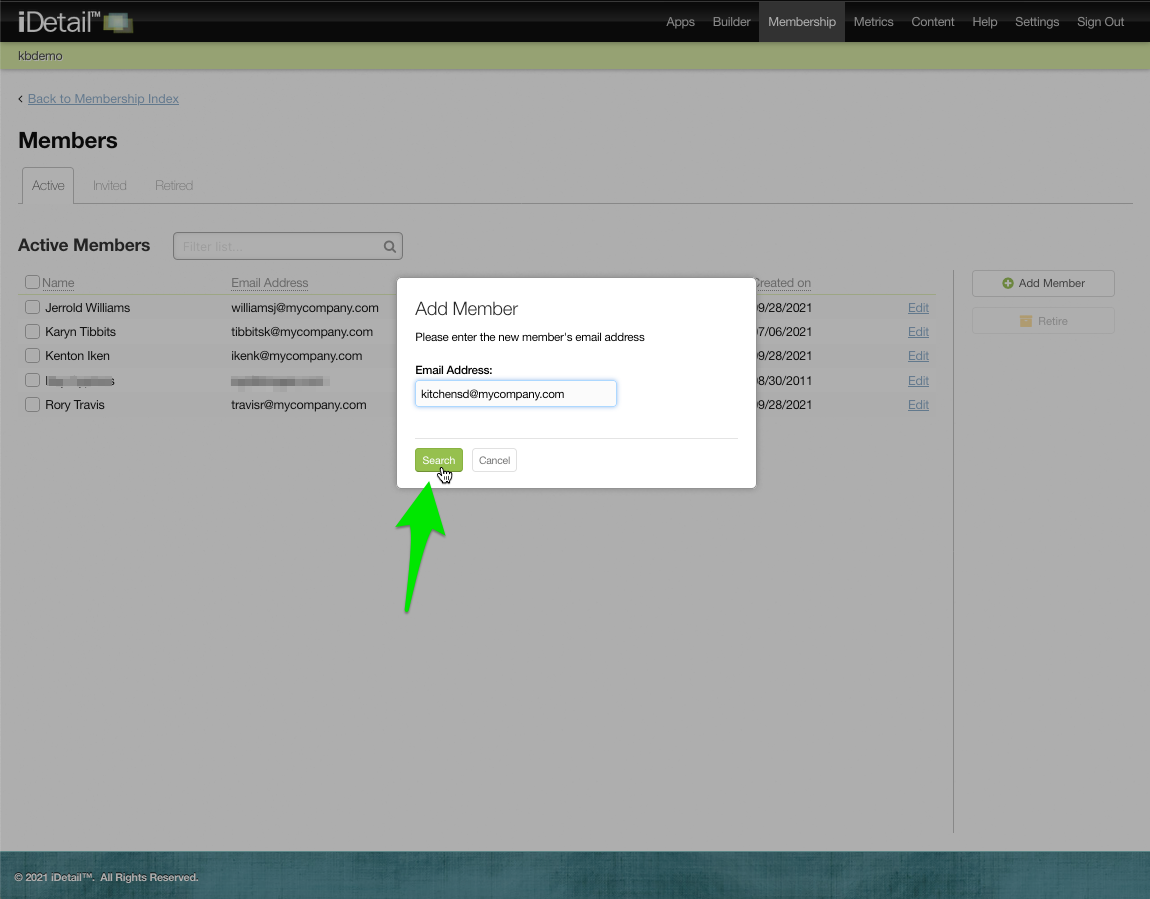Switch to the Retired tab
This screenshot has width=1150, height=899.
pos(174,186)
